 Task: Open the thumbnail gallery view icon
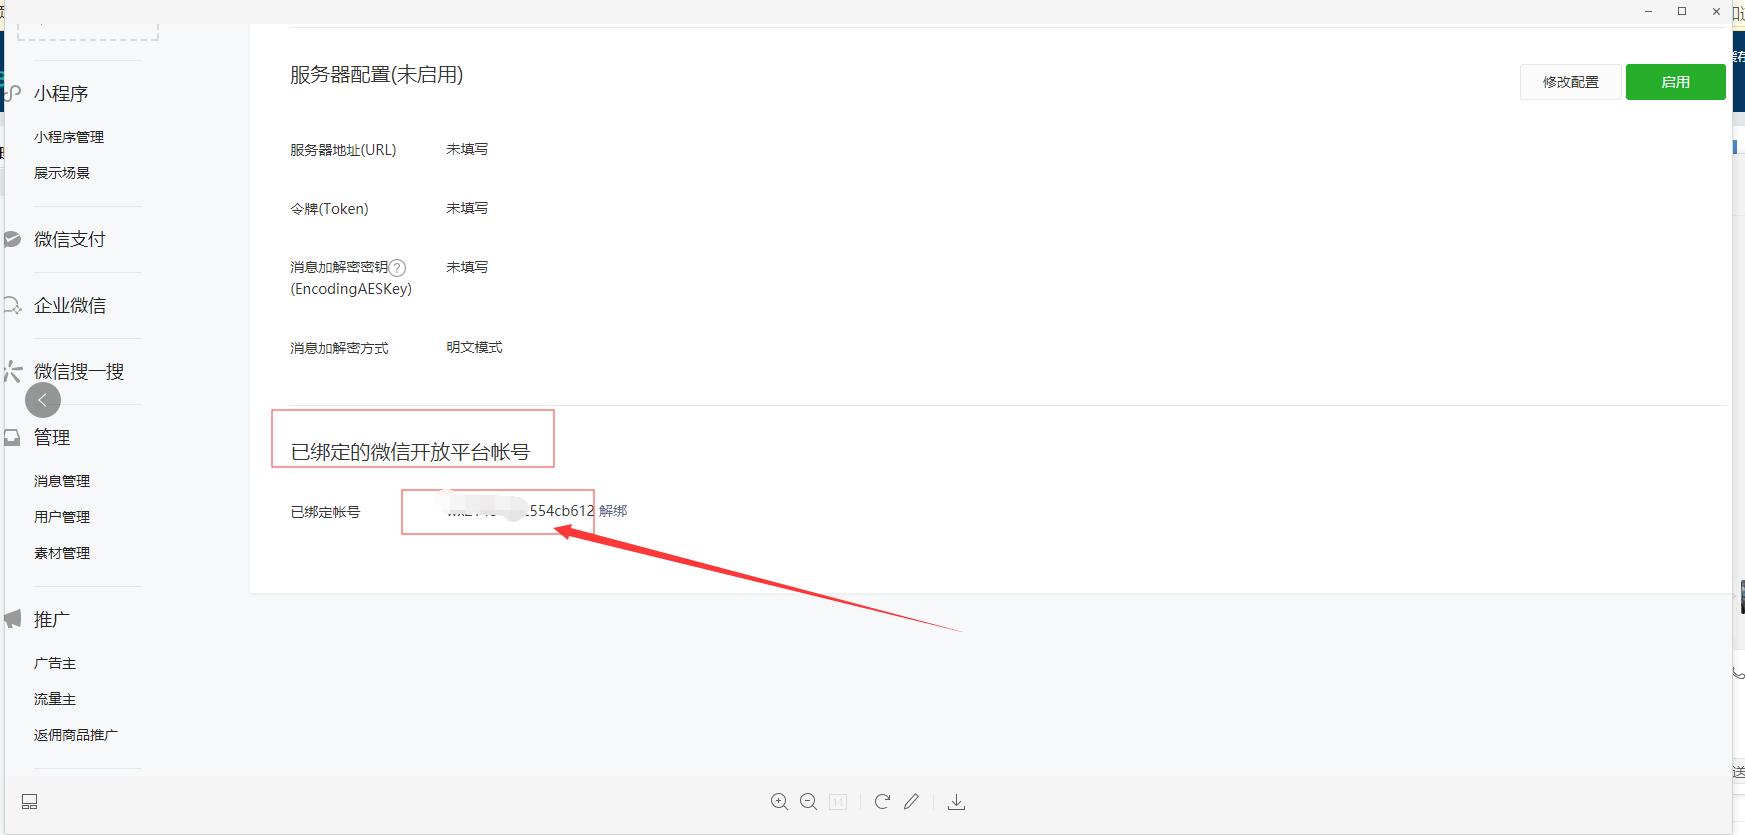coord(30,802)
